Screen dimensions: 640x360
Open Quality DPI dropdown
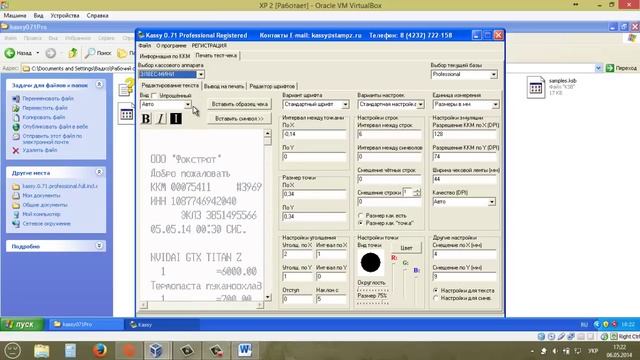491,202
